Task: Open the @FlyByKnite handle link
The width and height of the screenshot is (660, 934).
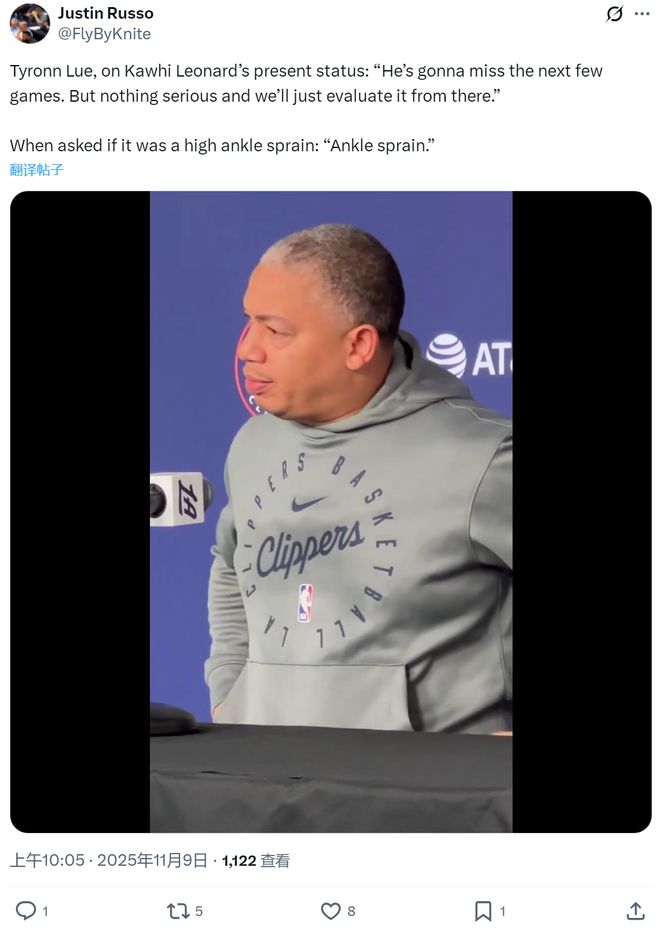Action: [x=104, y=34]
